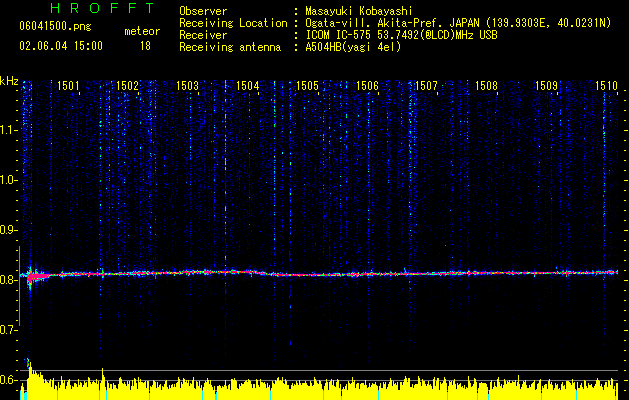Viewport: 629px width, 400px height.
Task: Click the 0.7 frequency axis label
Action: click(9, 330)
